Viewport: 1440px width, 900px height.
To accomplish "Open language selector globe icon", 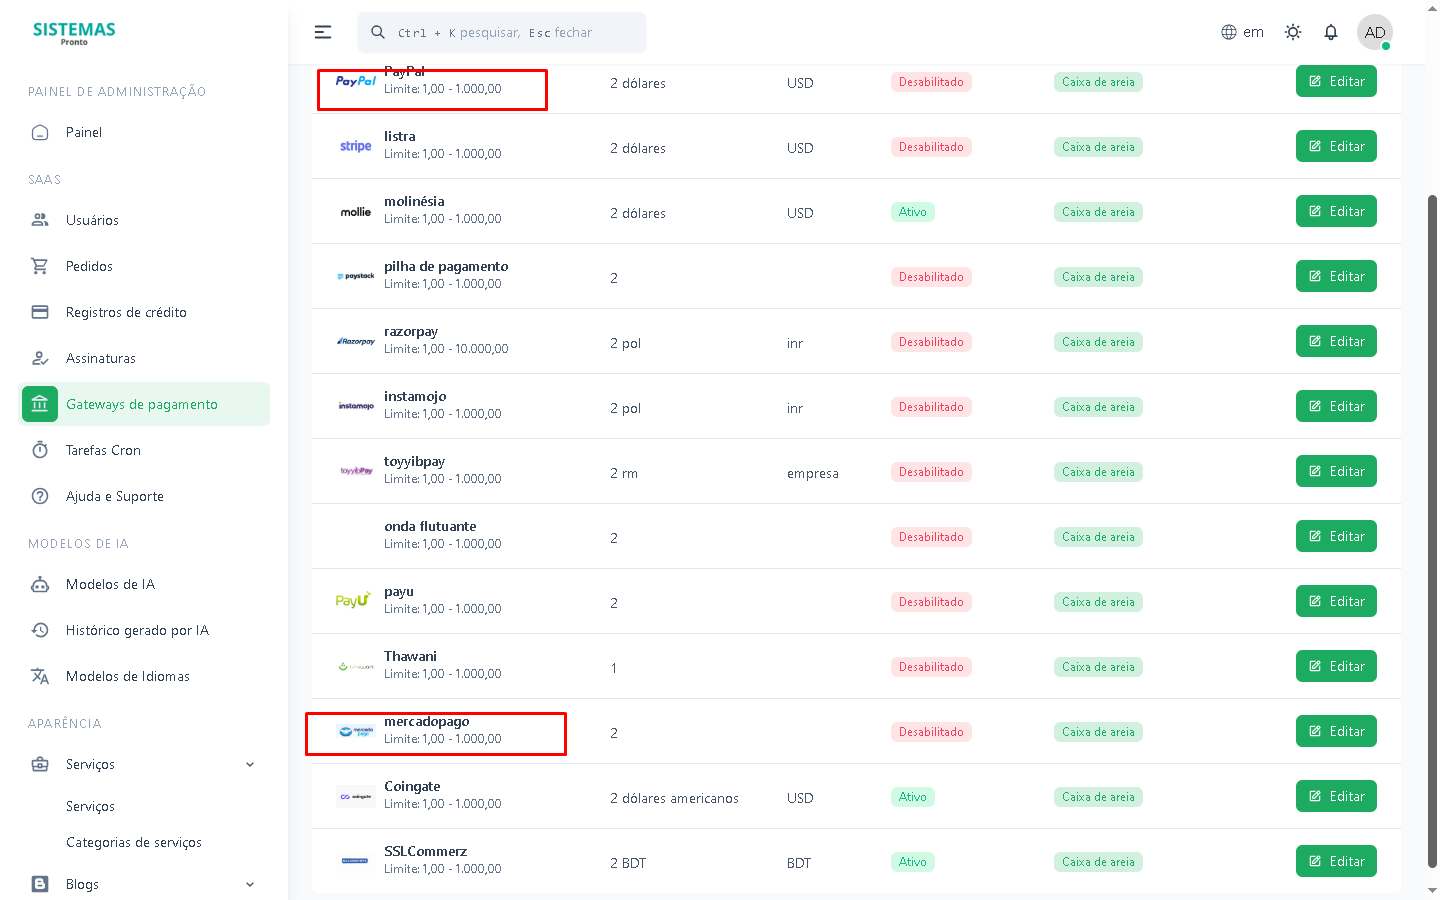I will [x=1229, y=32].
